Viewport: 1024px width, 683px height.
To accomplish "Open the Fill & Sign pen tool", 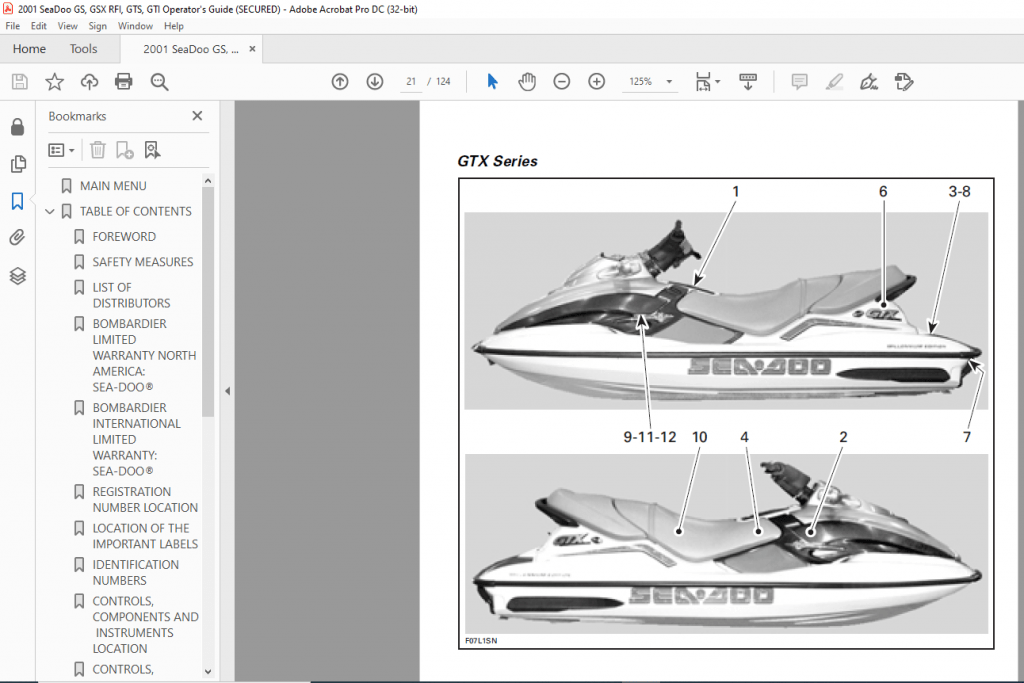I will [869, 82].
